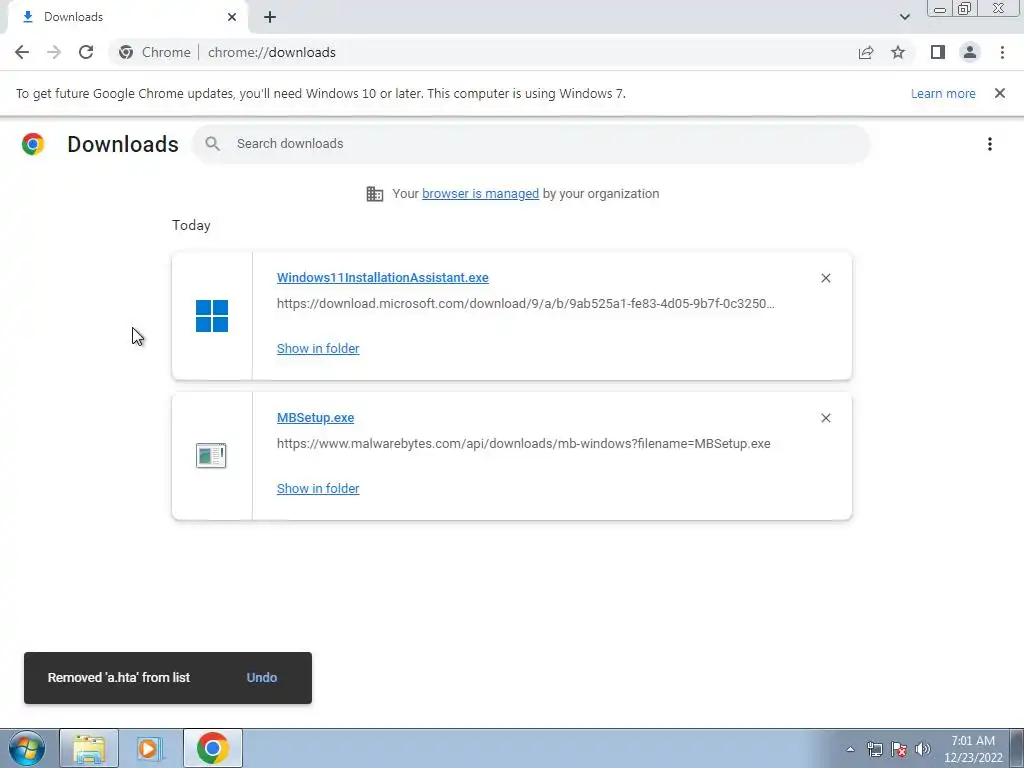Select the Downloads tab

127,17
